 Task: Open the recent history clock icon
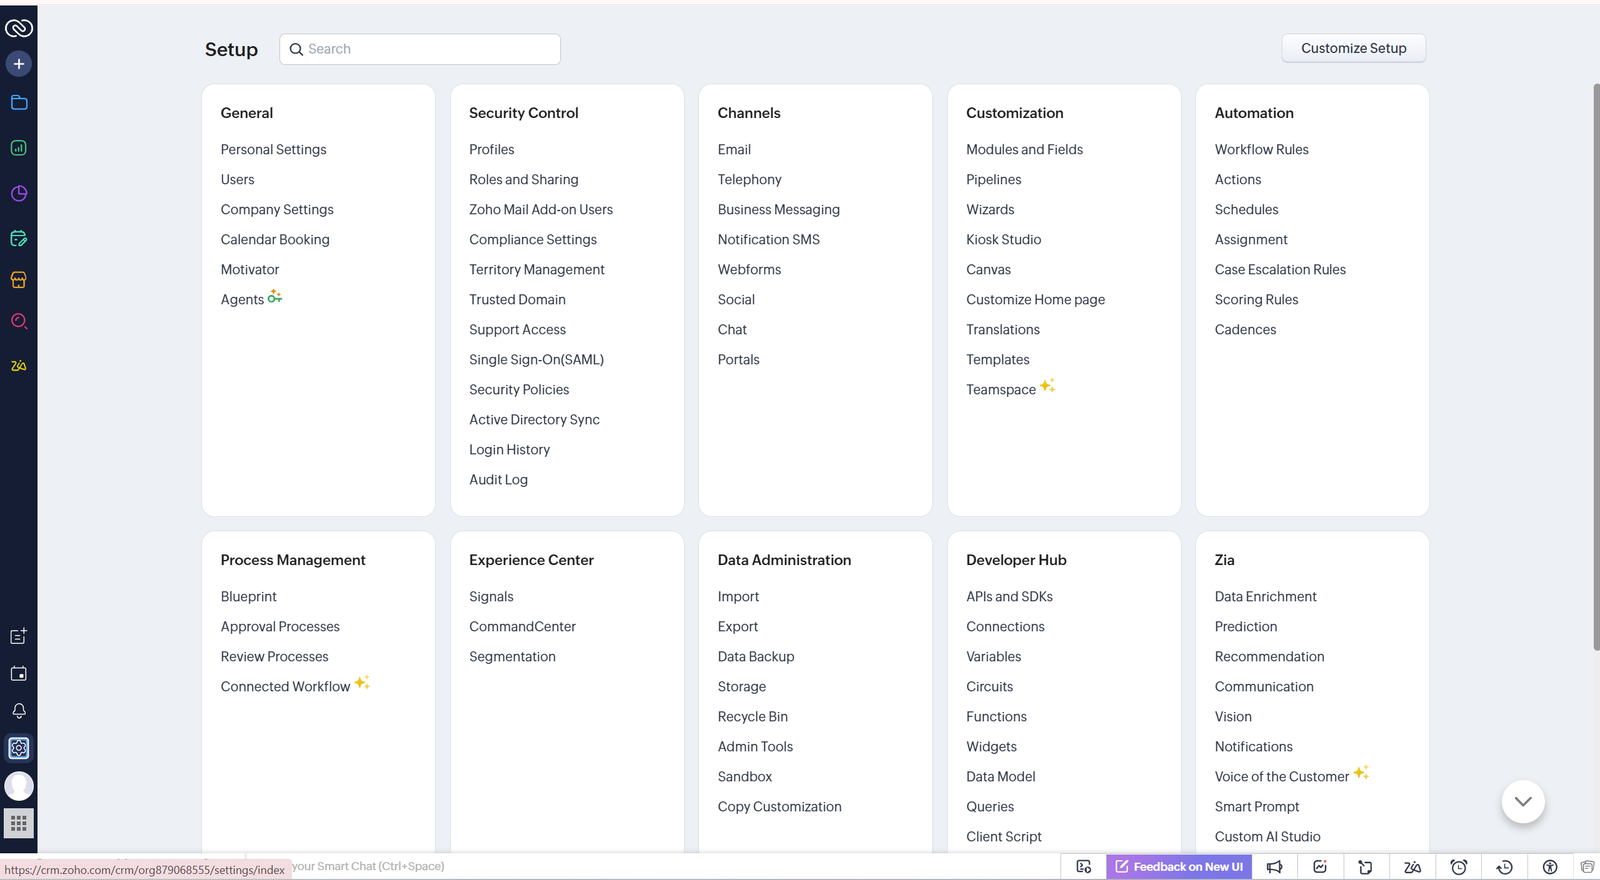pos(1504,867)
